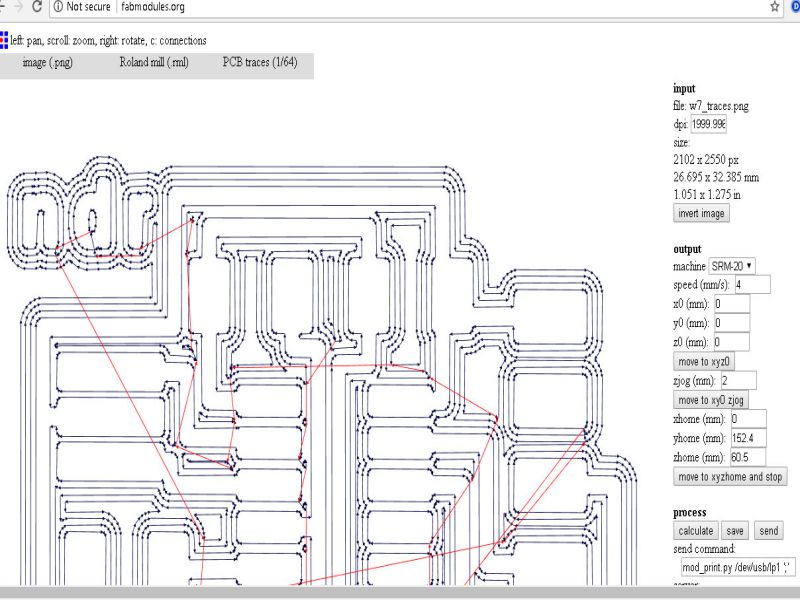Click the send button
800x600 pixels.
pos(768,531)
